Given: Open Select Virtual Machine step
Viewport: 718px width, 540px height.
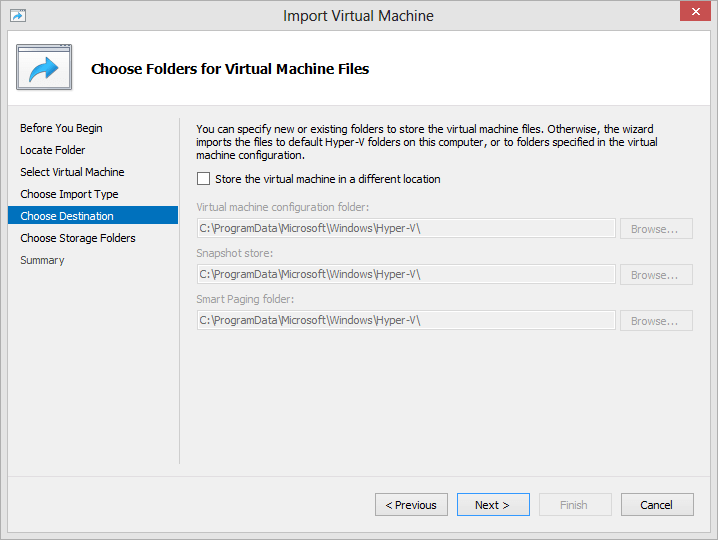Looking at the screenshot, I should point(72,172).
